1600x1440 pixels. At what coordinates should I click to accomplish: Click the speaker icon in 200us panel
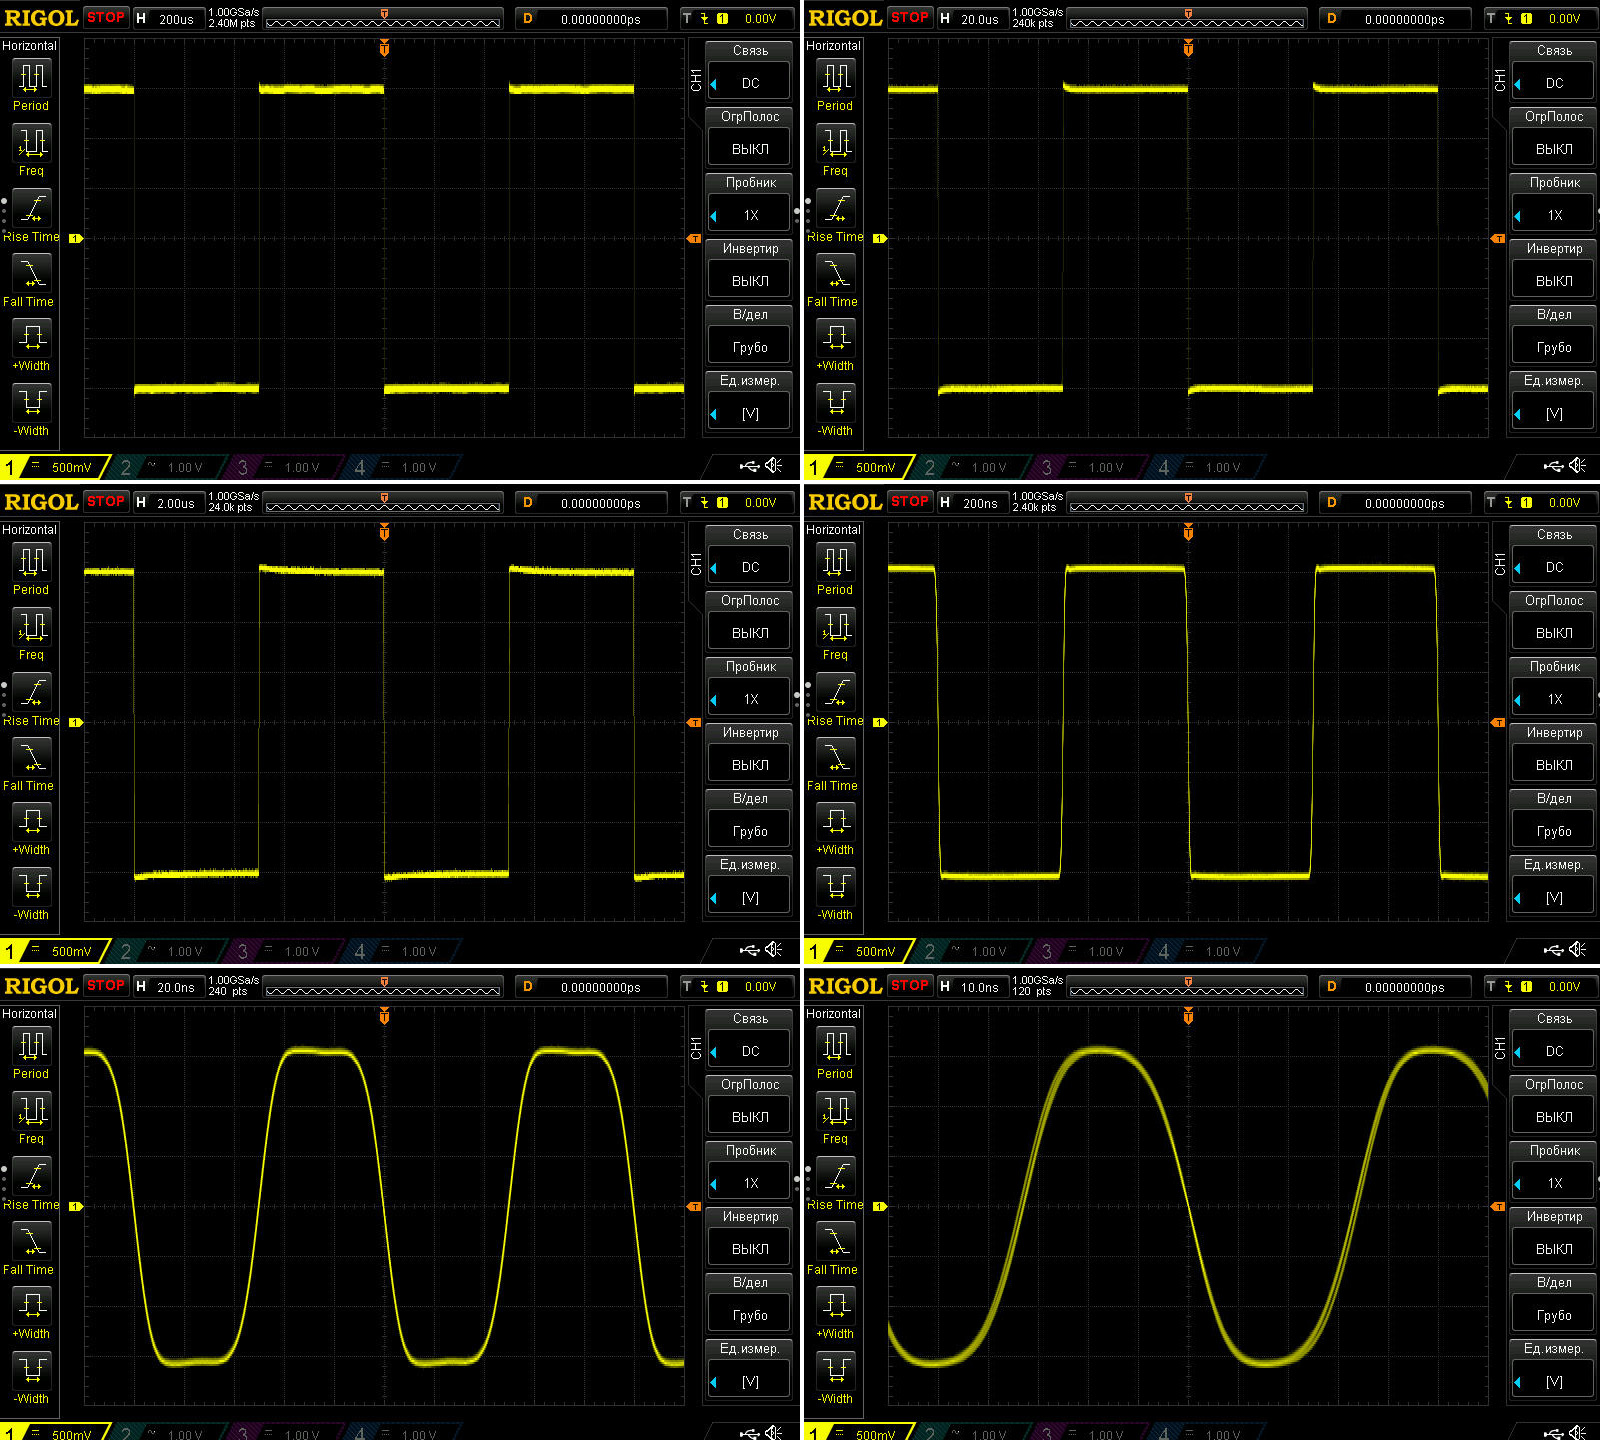(774, 466)
